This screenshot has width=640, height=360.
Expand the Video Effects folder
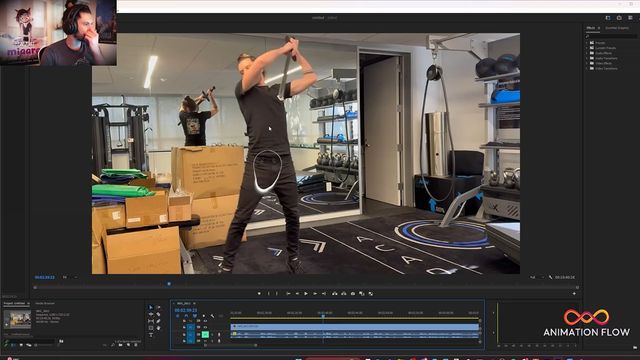click(587, 63)
